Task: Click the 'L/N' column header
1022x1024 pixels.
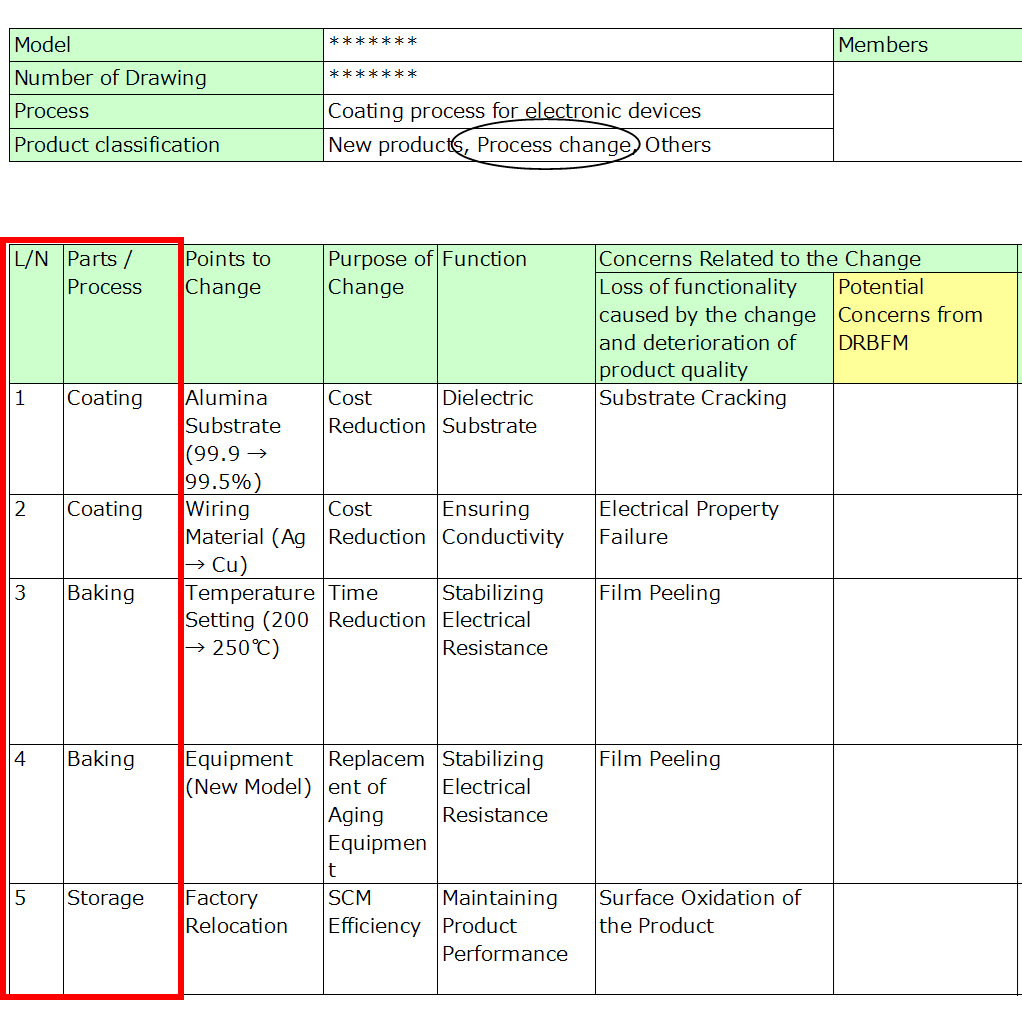Action: pyautogui.click(x=37, y=314)
